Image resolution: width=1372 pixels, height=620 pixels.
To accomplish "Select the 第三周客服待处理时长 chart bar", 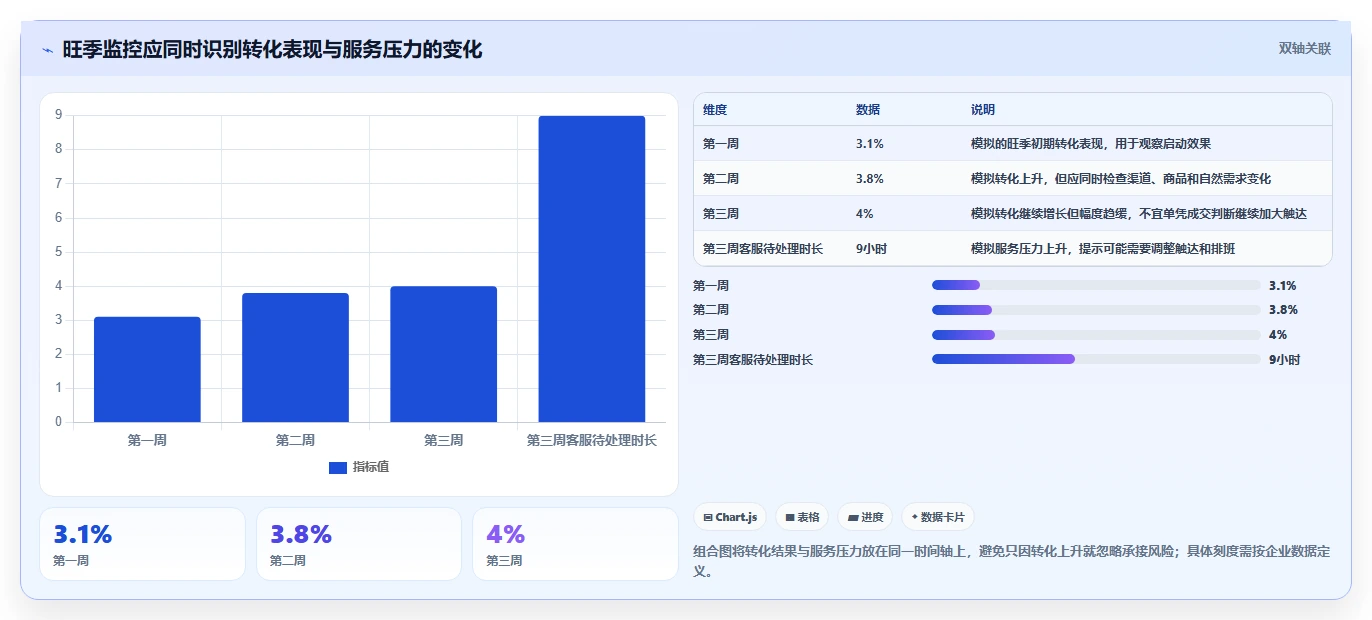I will [x=592, y=269].
